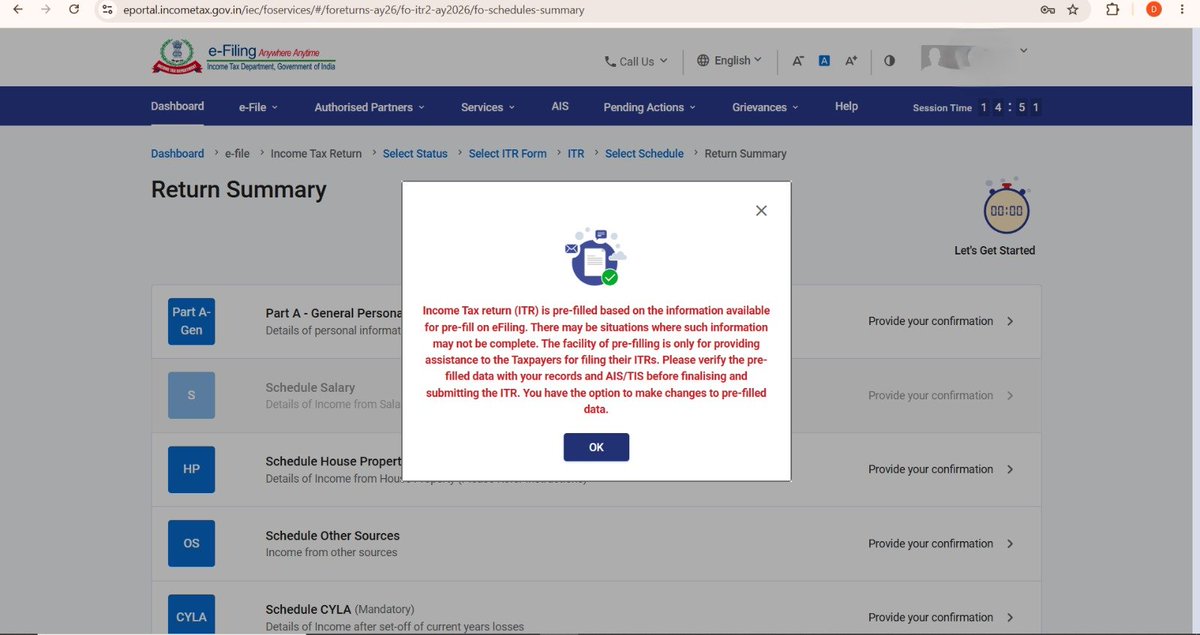Click Let's Get Started text
This screenshot has width=1200, height=635.
995,250
